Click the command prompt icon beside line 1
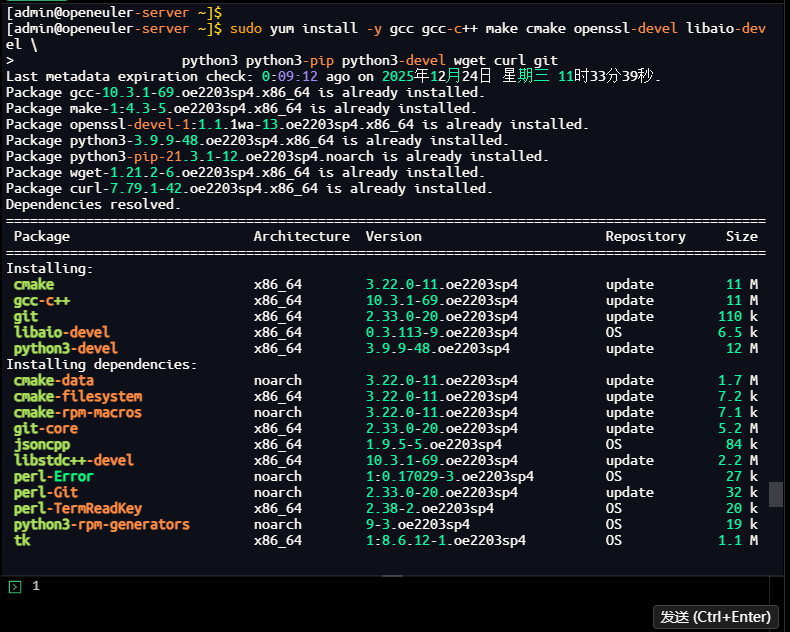Screen dimensions: 790x632 (14, 587)
